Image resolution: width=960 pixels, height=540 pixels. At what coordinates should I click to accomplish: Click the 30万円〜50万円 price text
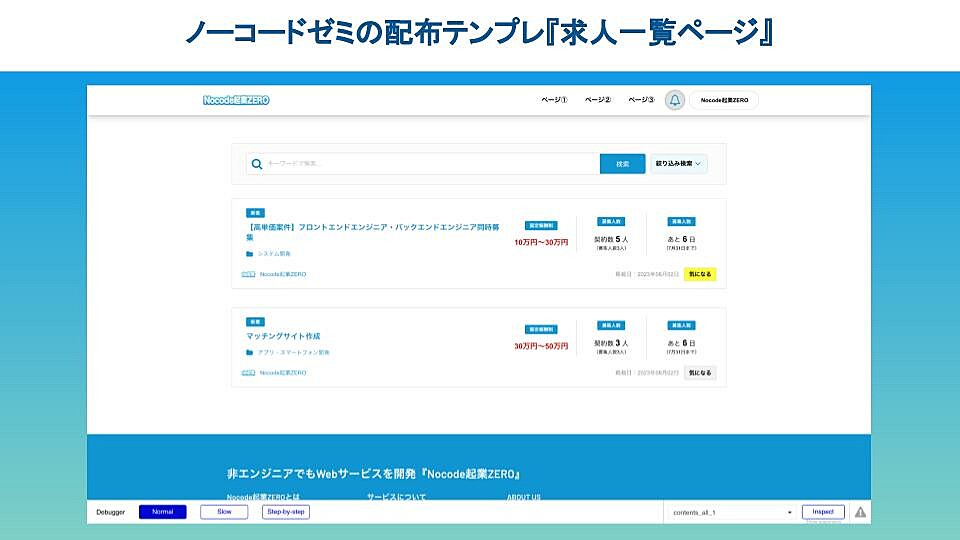[x=541, y=347]
